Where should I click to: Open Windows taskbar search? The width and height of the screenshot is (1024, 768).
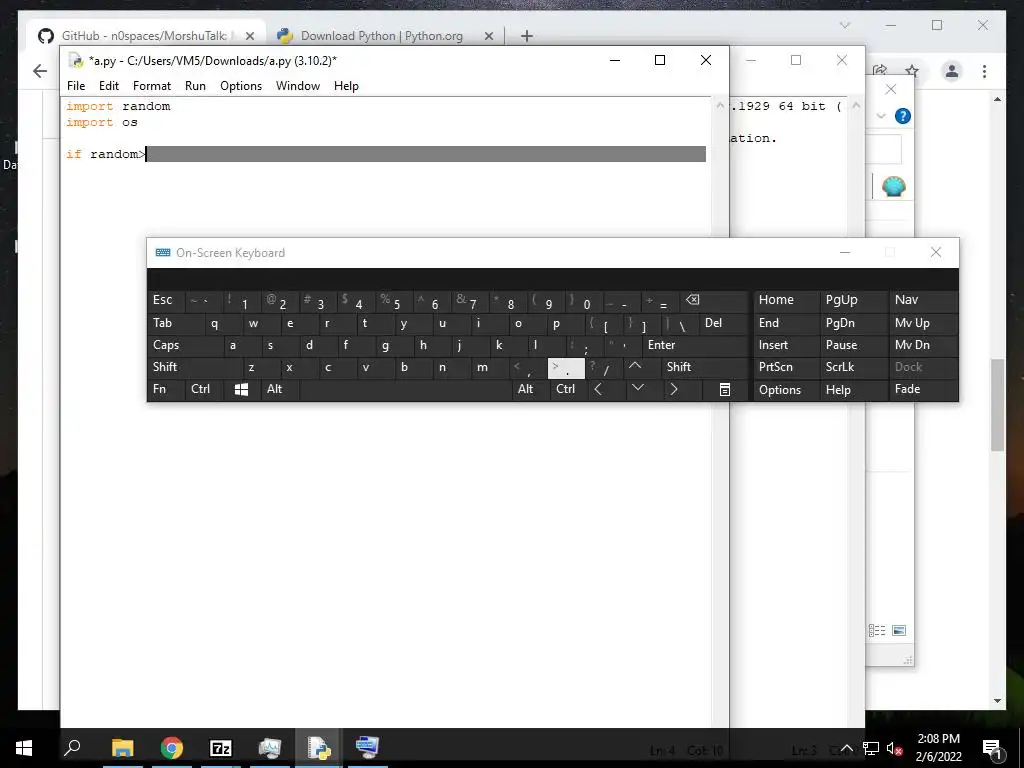72,748
